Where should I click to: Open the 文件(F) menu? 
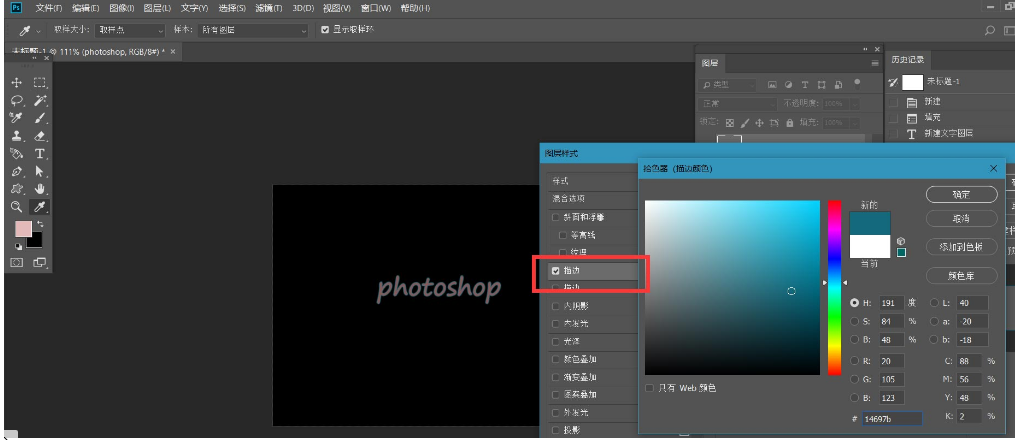(49, 8)
